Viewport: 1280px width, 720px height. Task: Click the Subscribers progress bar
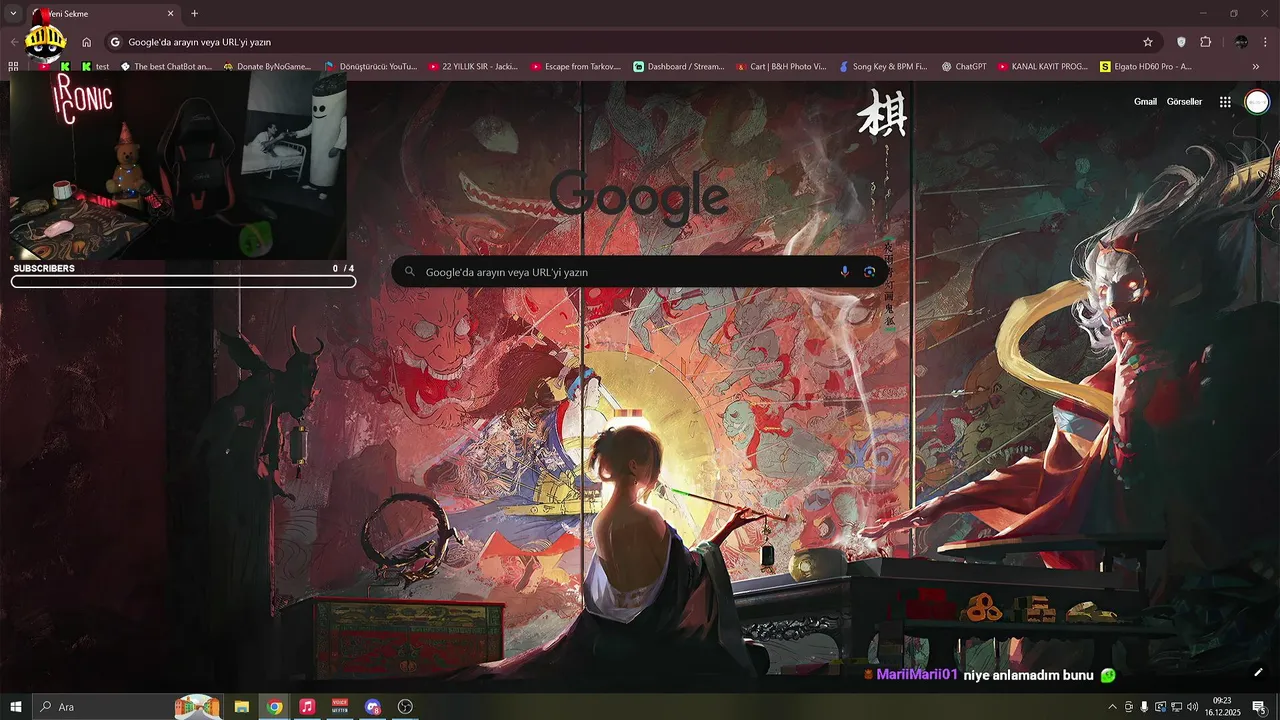(x=184, y=282)
